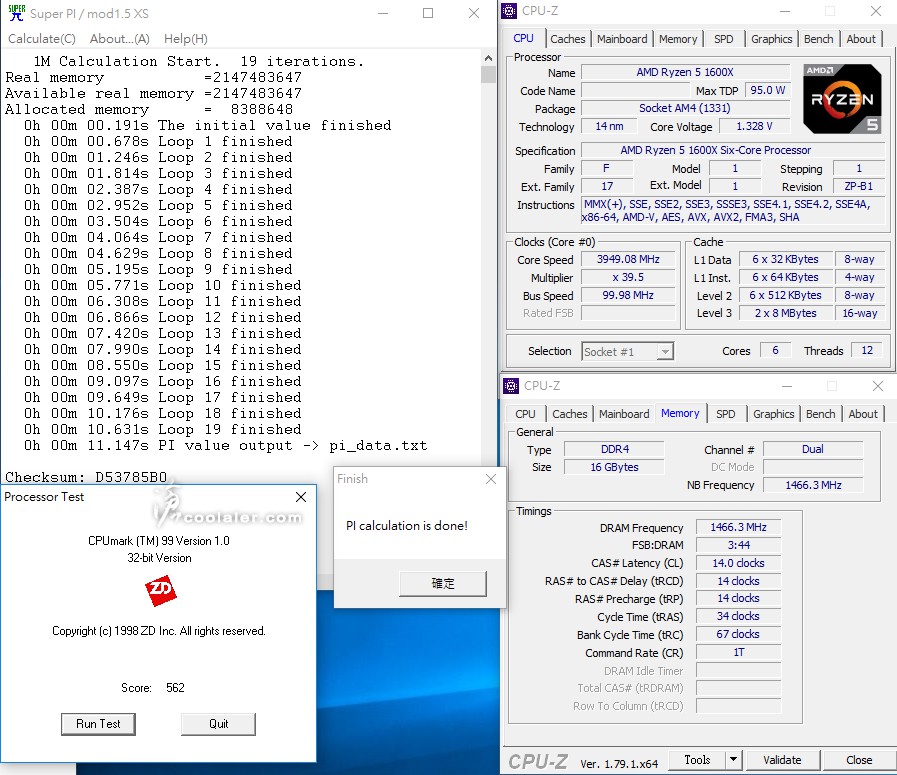This screenshot has width=897, height=775.
Task: Expand the Socket #1 selection dropdown
Action: [664, 351]
